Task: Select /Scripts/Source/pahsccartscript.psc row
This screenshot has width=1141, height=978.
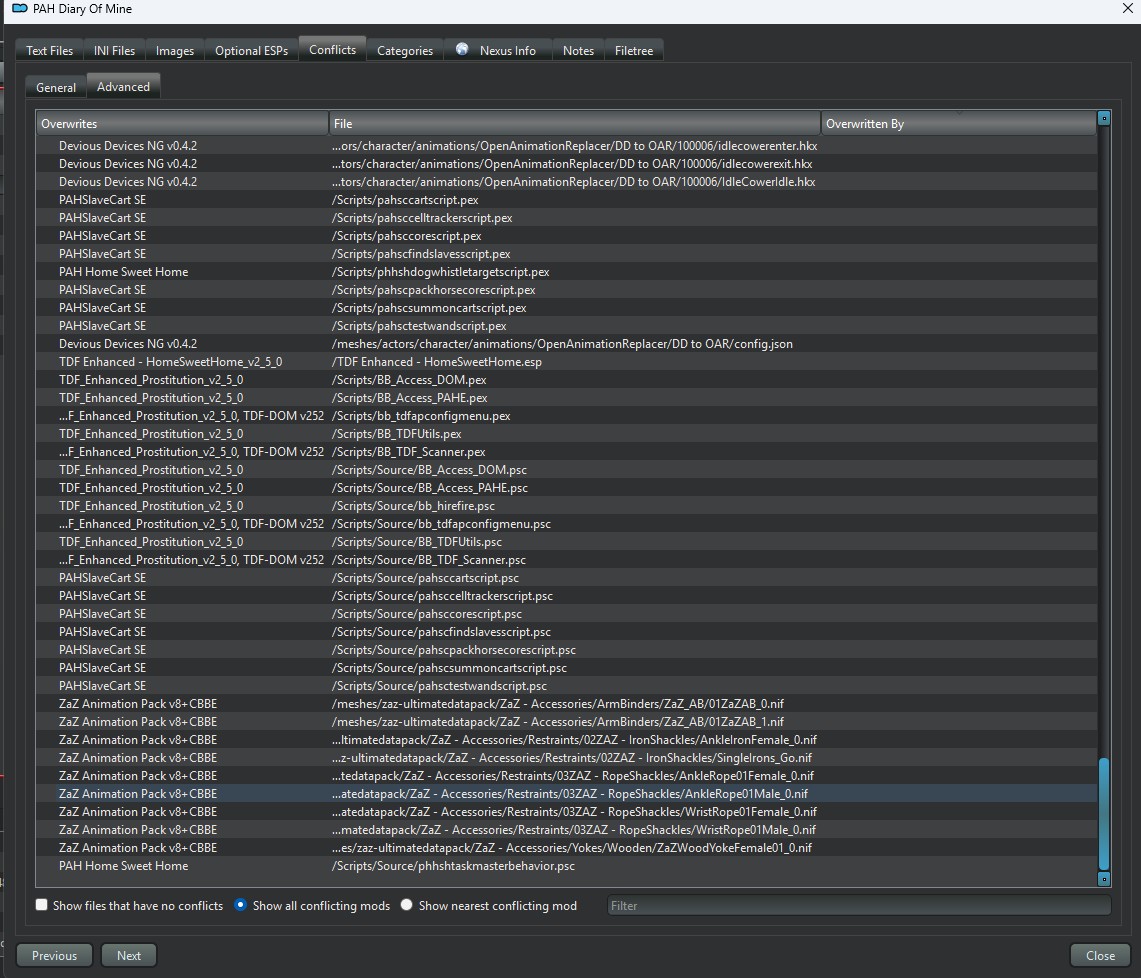Action: click(567, 578)
